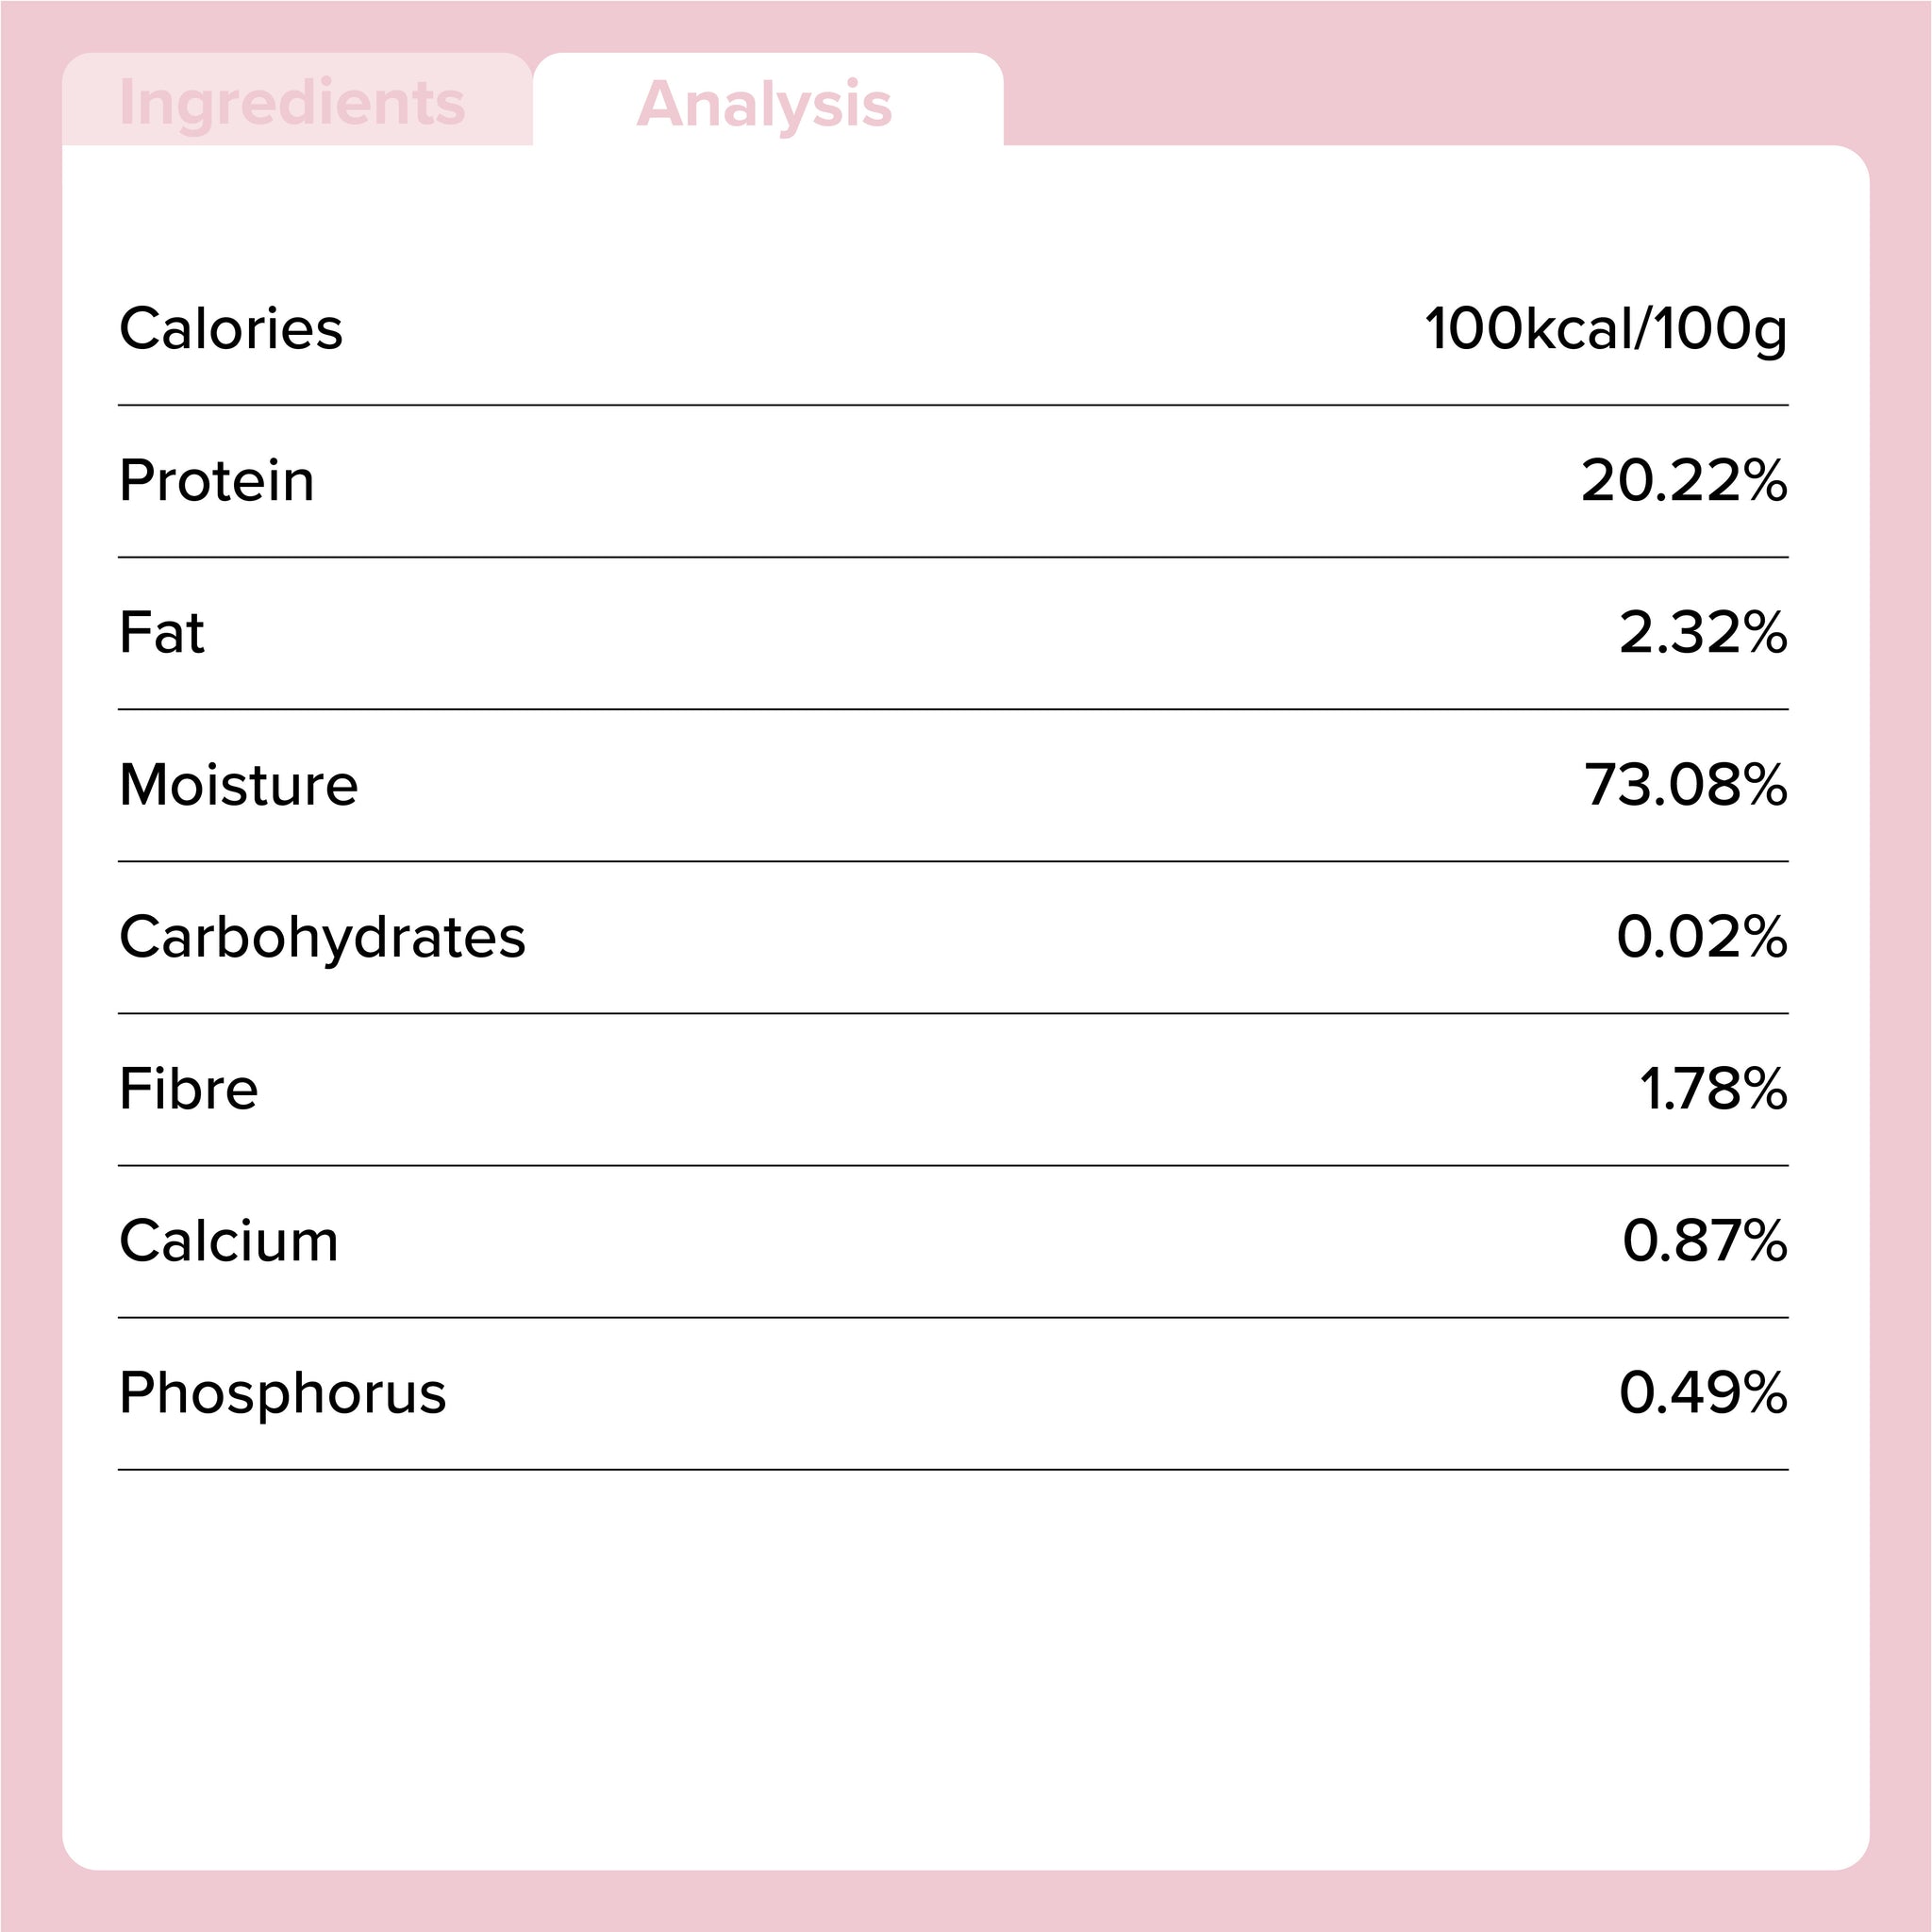Click the Calcium row label
This screenshot has height=1932, width=1932.
[229, 1241]
